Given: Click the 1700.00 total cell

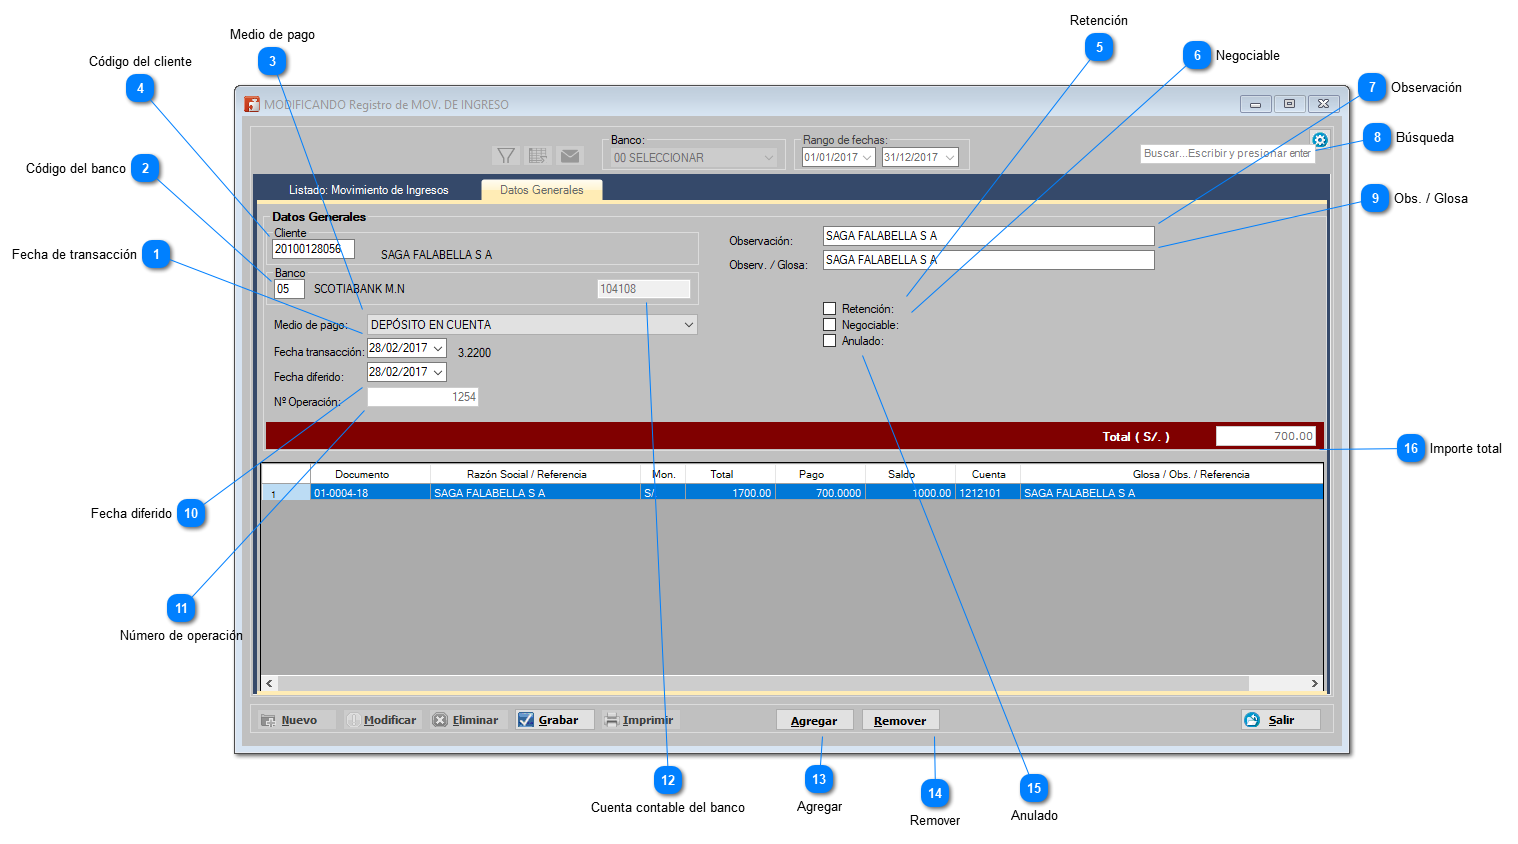Looking at the screenshot, I should point(730,493).
